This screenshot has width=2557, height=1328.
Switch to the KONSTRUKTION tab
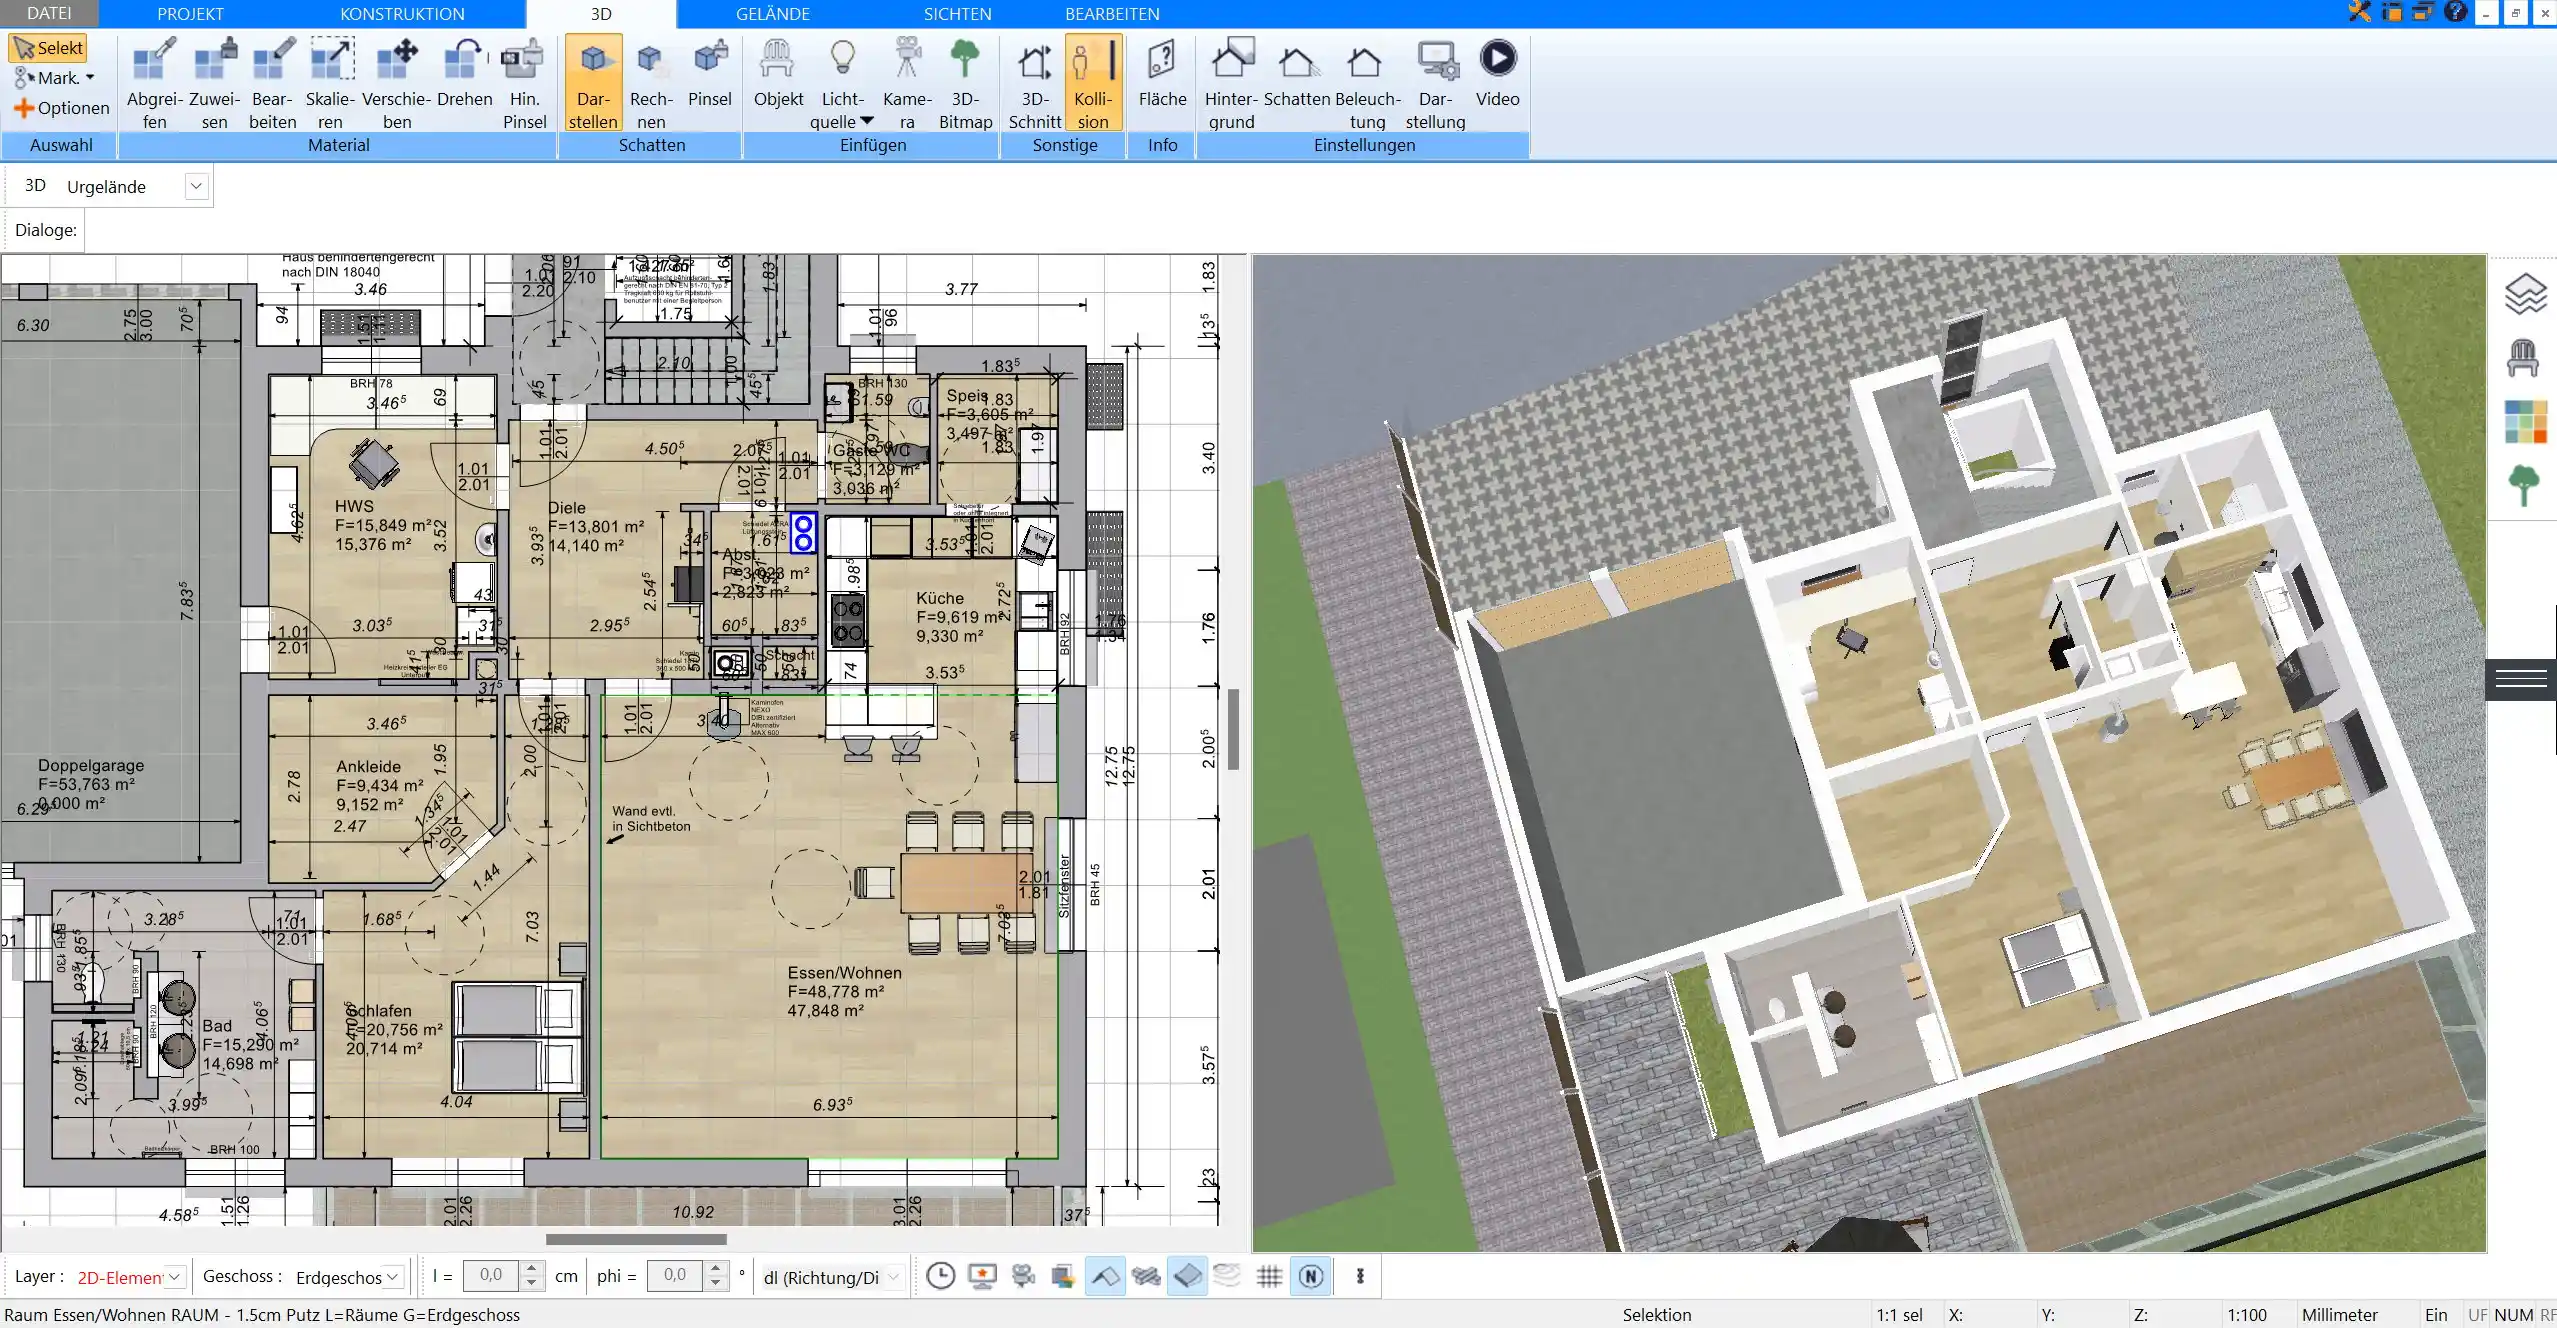[x=402, y=14]
